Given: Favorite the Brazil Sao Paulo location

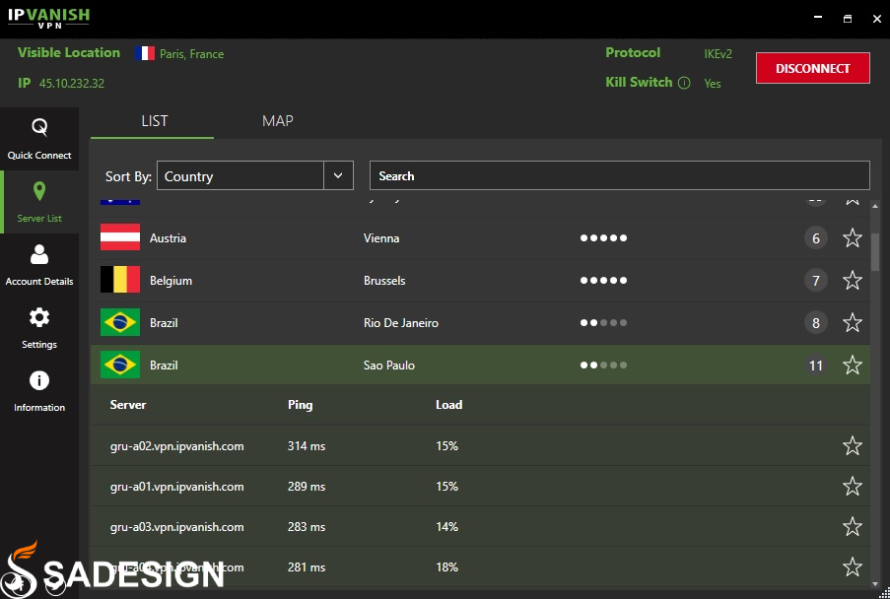Looking at the screenshot, I should [x=852, y=365].
